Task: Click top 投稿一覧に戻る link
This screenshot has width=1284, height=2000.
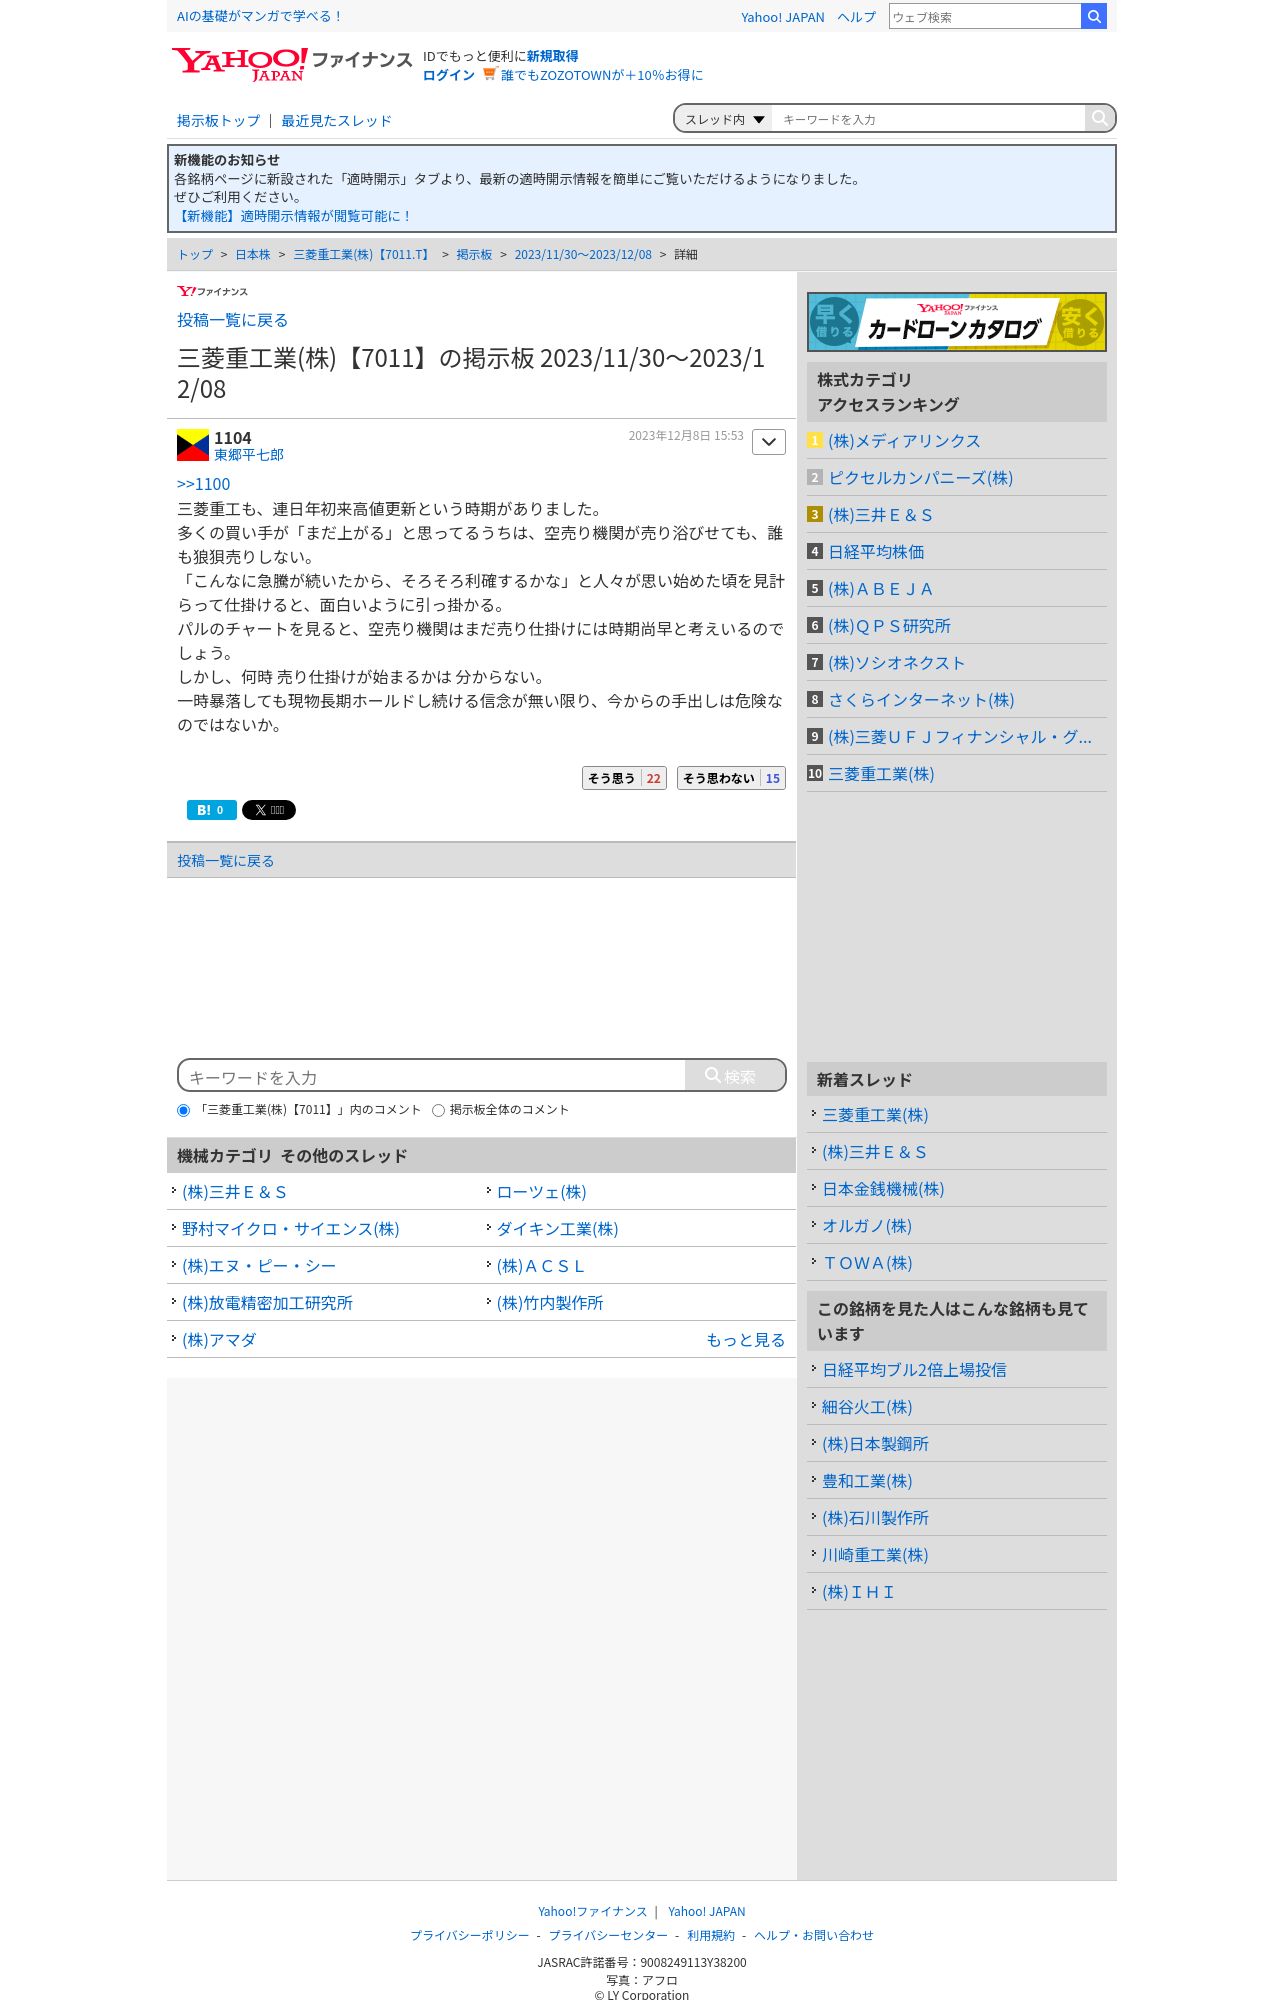Action: click(232, 320)
